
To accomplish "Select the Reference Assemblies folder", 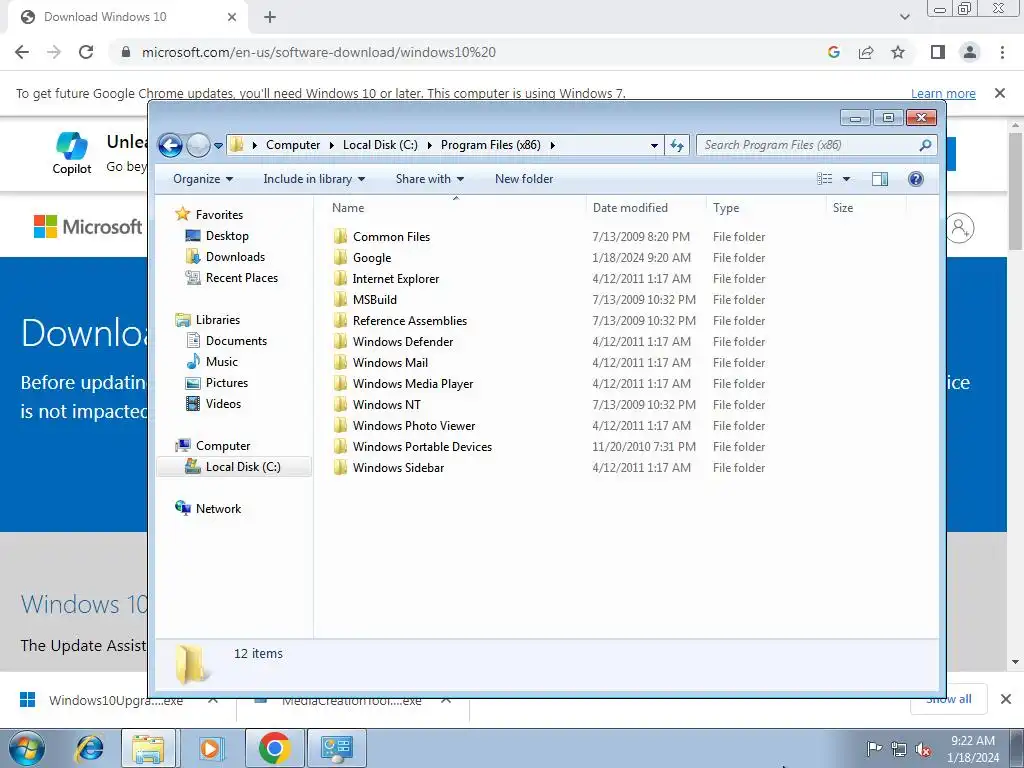I will click(x=409, y=321).
